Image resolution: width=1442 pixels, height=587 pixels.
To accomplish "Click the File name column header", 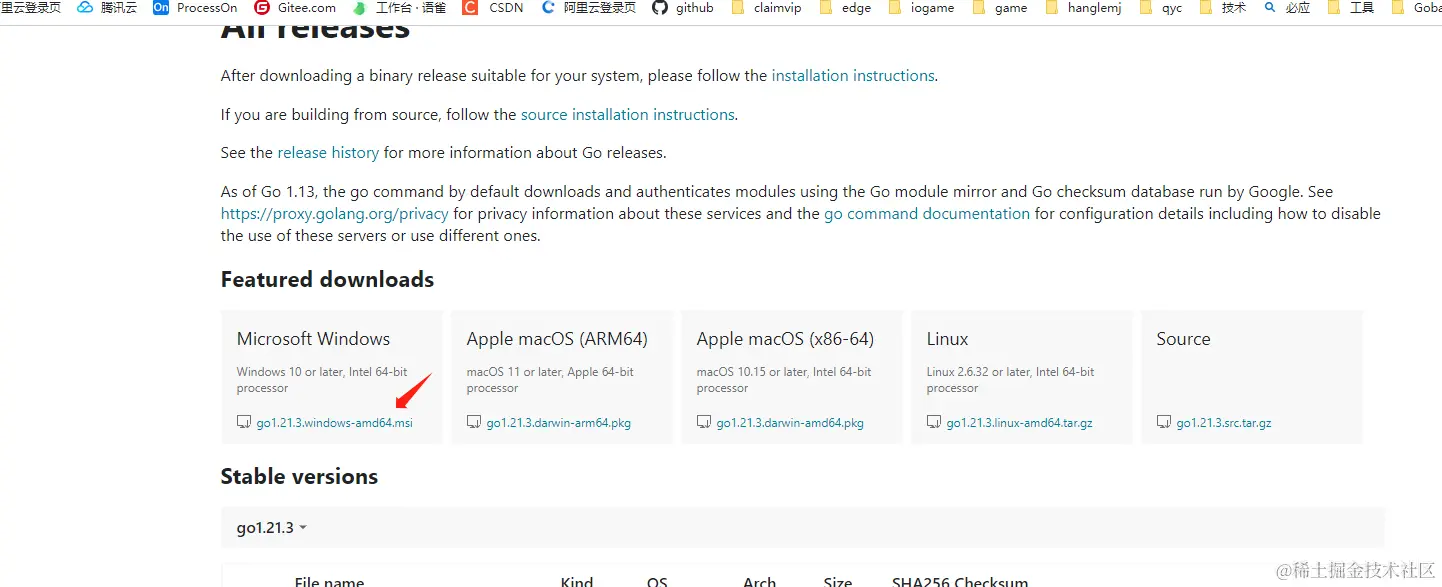I will pyautogui.click(x=329, y=582).
